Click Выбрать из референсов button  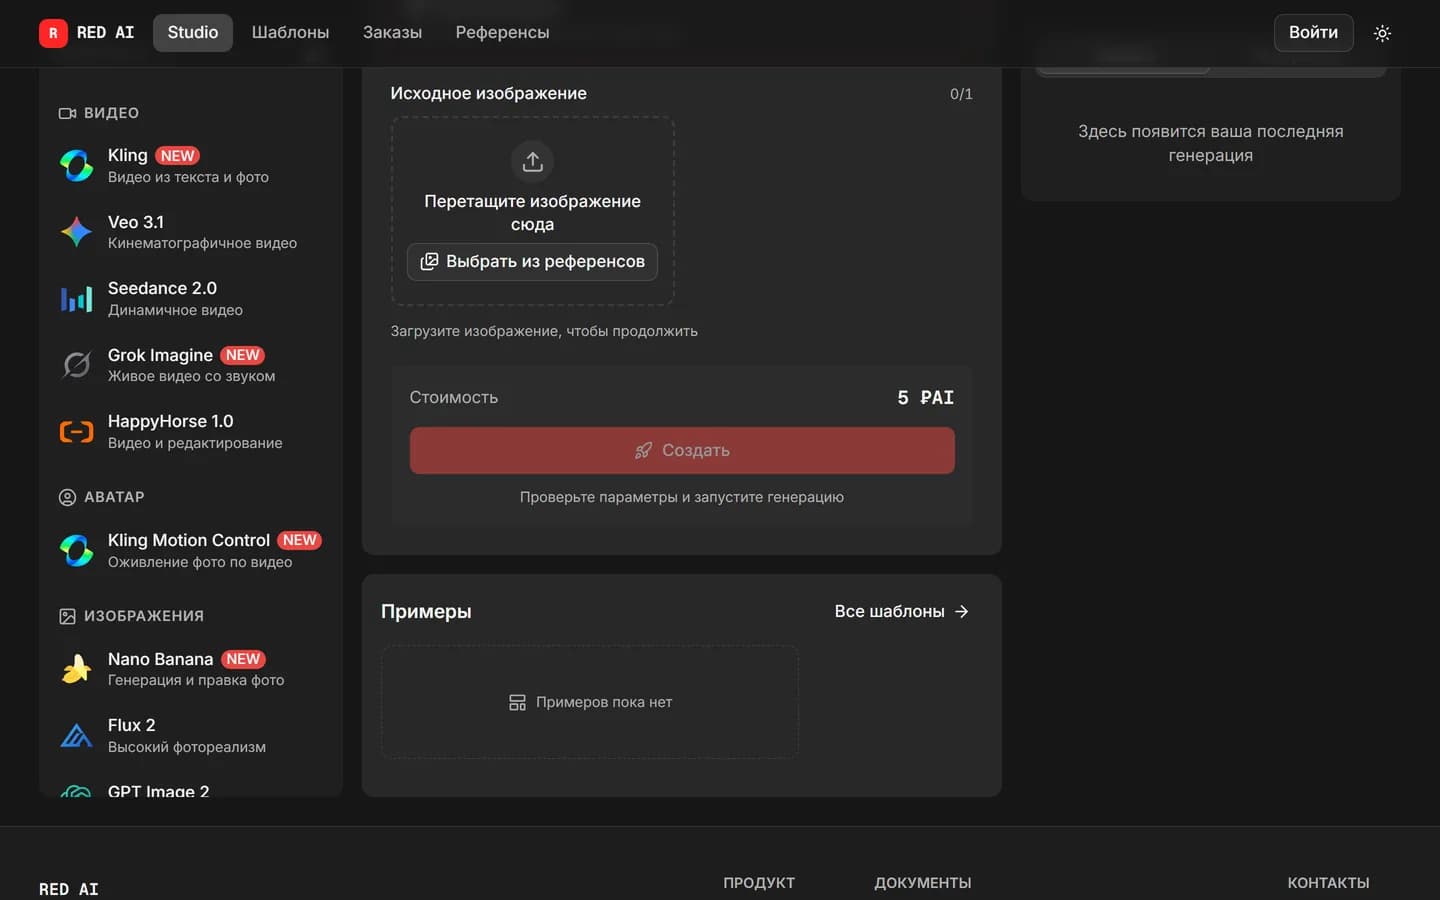coord(532,262)
